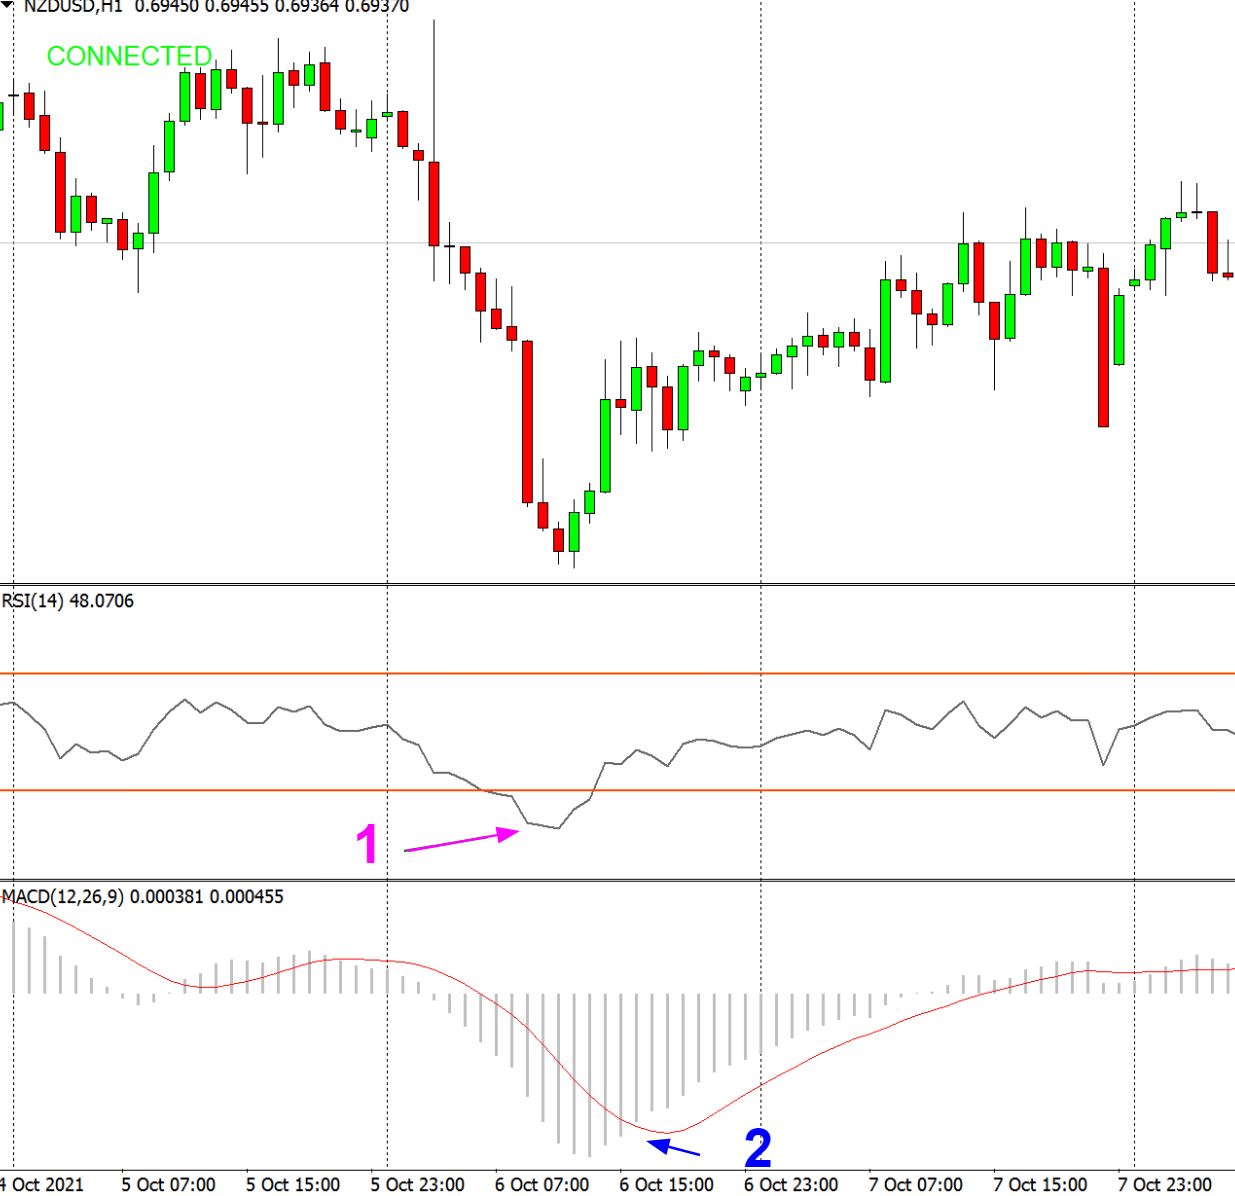This screenshot has height=1196, width=1235.
Task: Click the chart menu triangle beside NZDUSD,H1
Action: pyautogui.click(x=6, y=5)
